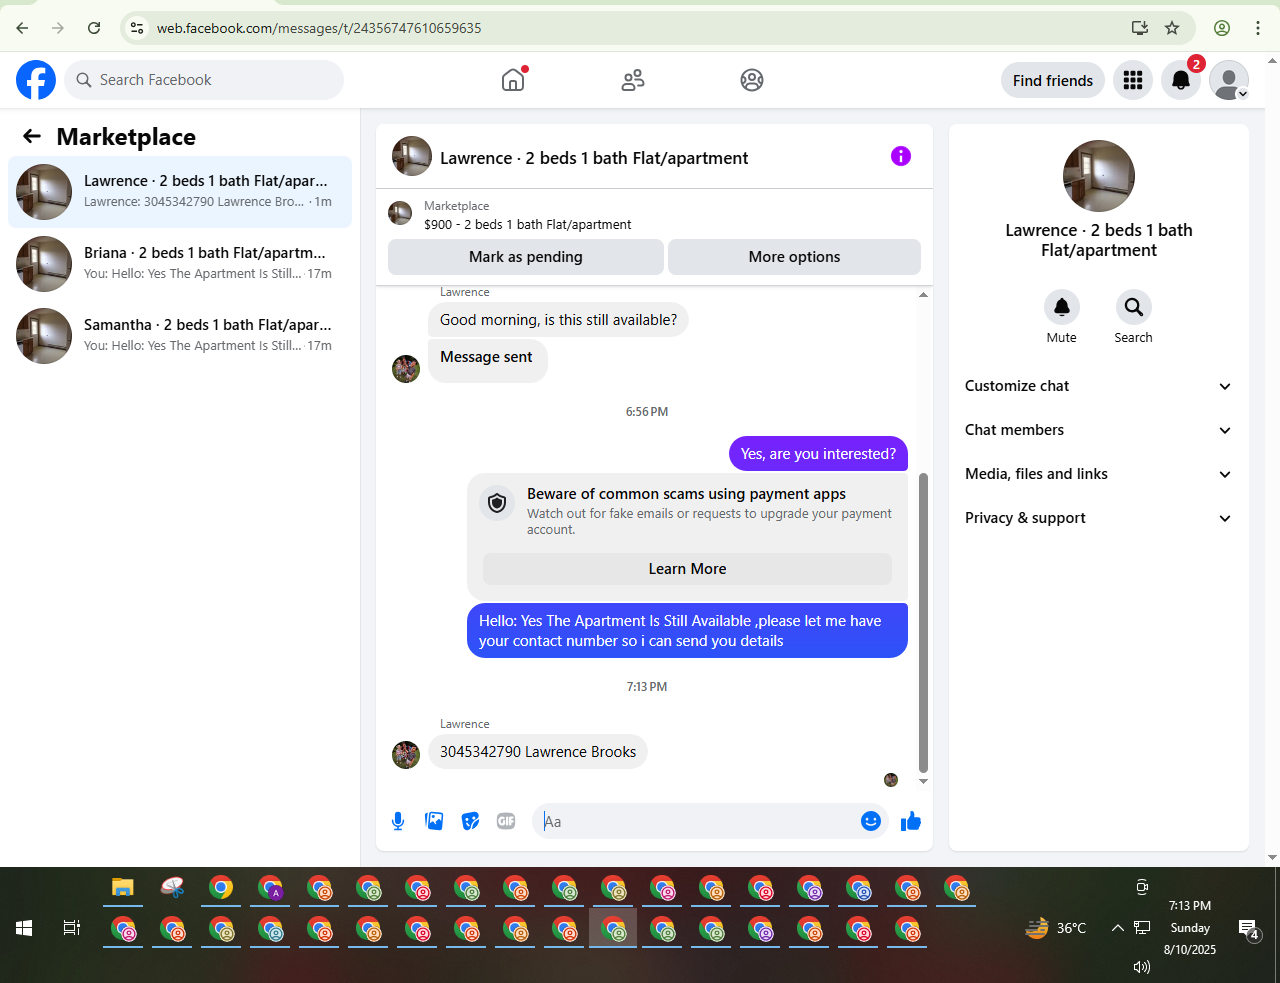Click More options button
Image resolution: width=1280 pixels, height=983 pixels.
pyautogui.click(x=794, y=257)
